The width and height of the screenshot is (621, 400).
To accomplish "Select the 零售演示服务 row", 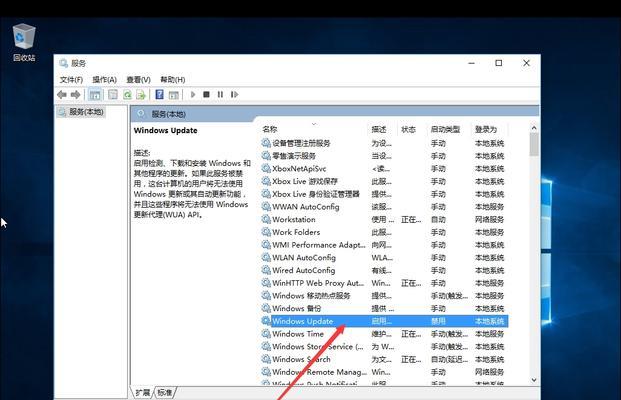I will pyautogui.click(x=384, y=156).
